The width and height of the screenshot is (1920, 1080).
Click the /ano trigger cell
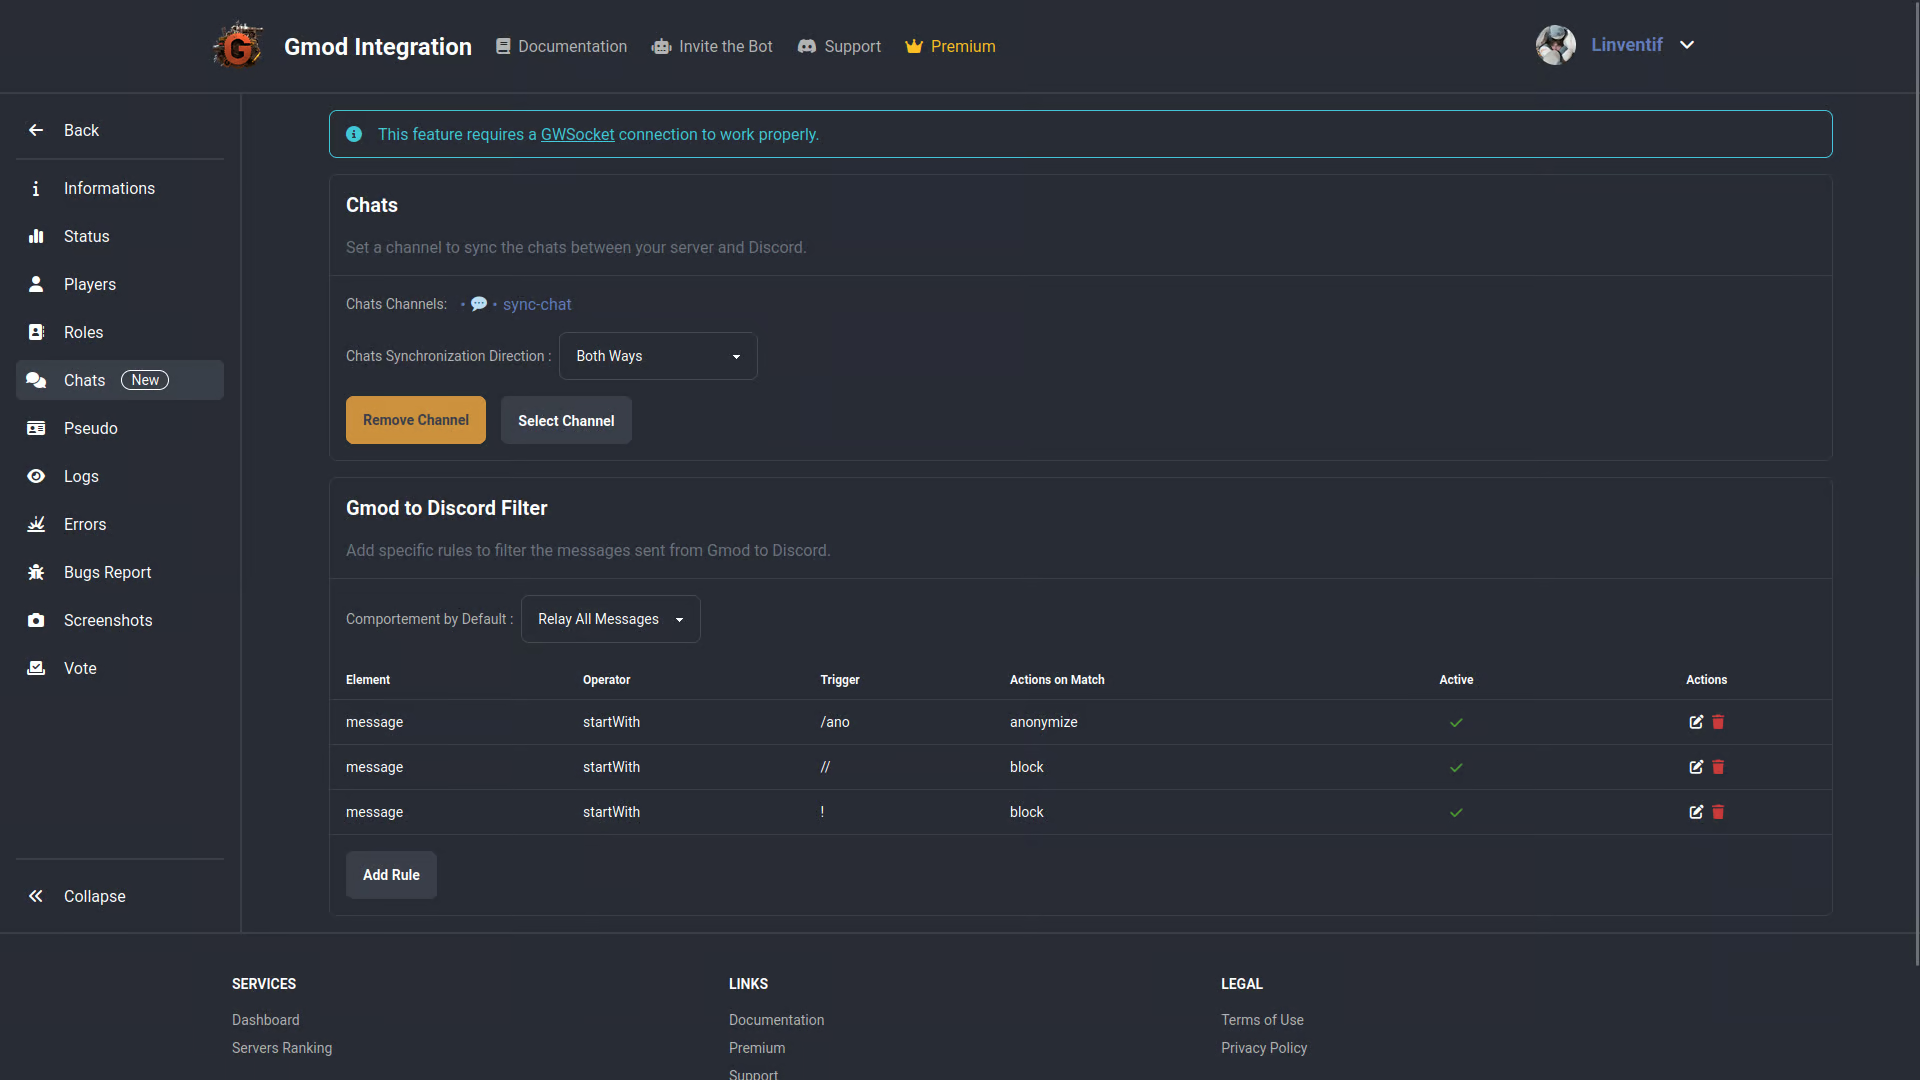835,722
